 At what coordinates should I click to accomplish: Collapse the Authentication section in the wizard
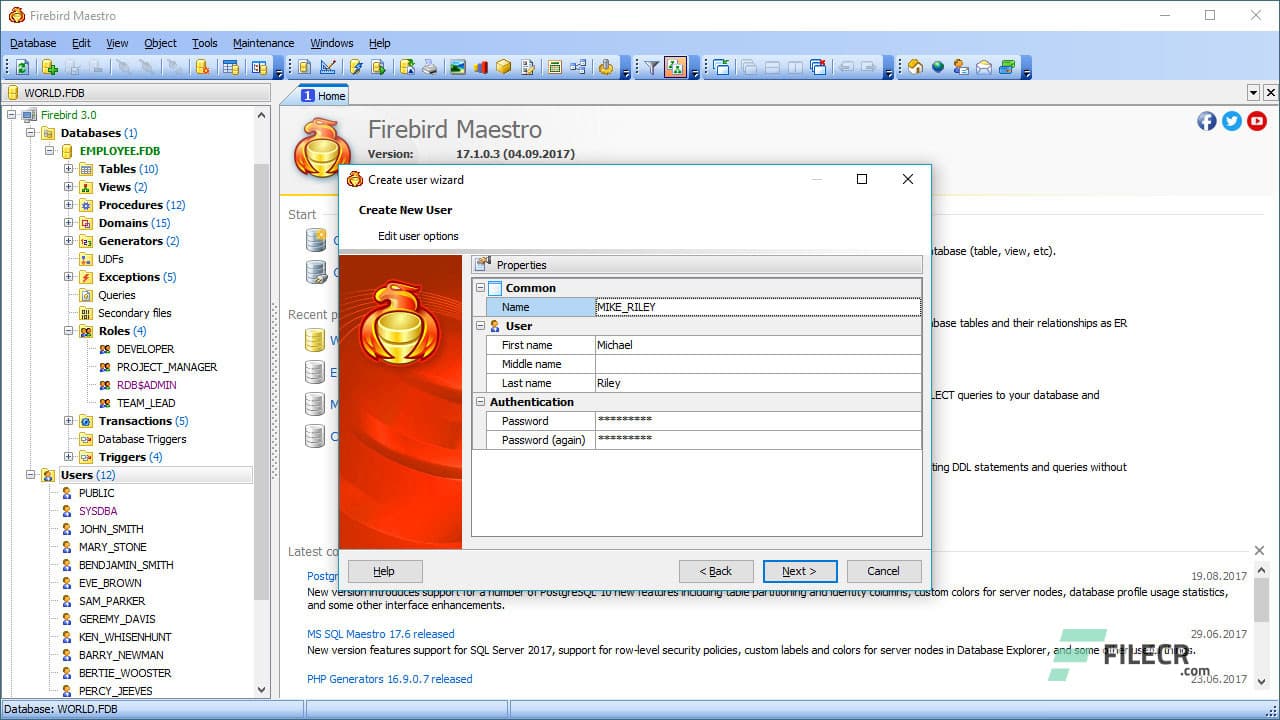tap(481, 401)
